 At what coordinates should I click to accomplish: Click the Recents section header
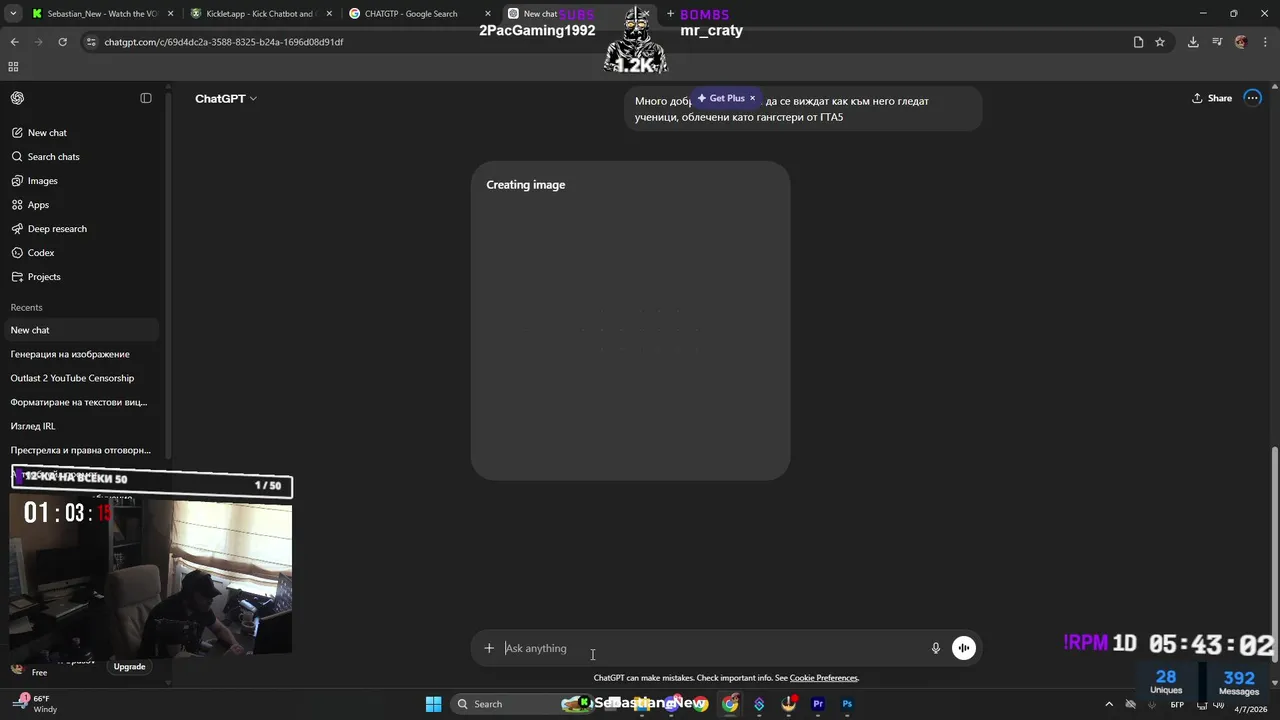point(27,307)
